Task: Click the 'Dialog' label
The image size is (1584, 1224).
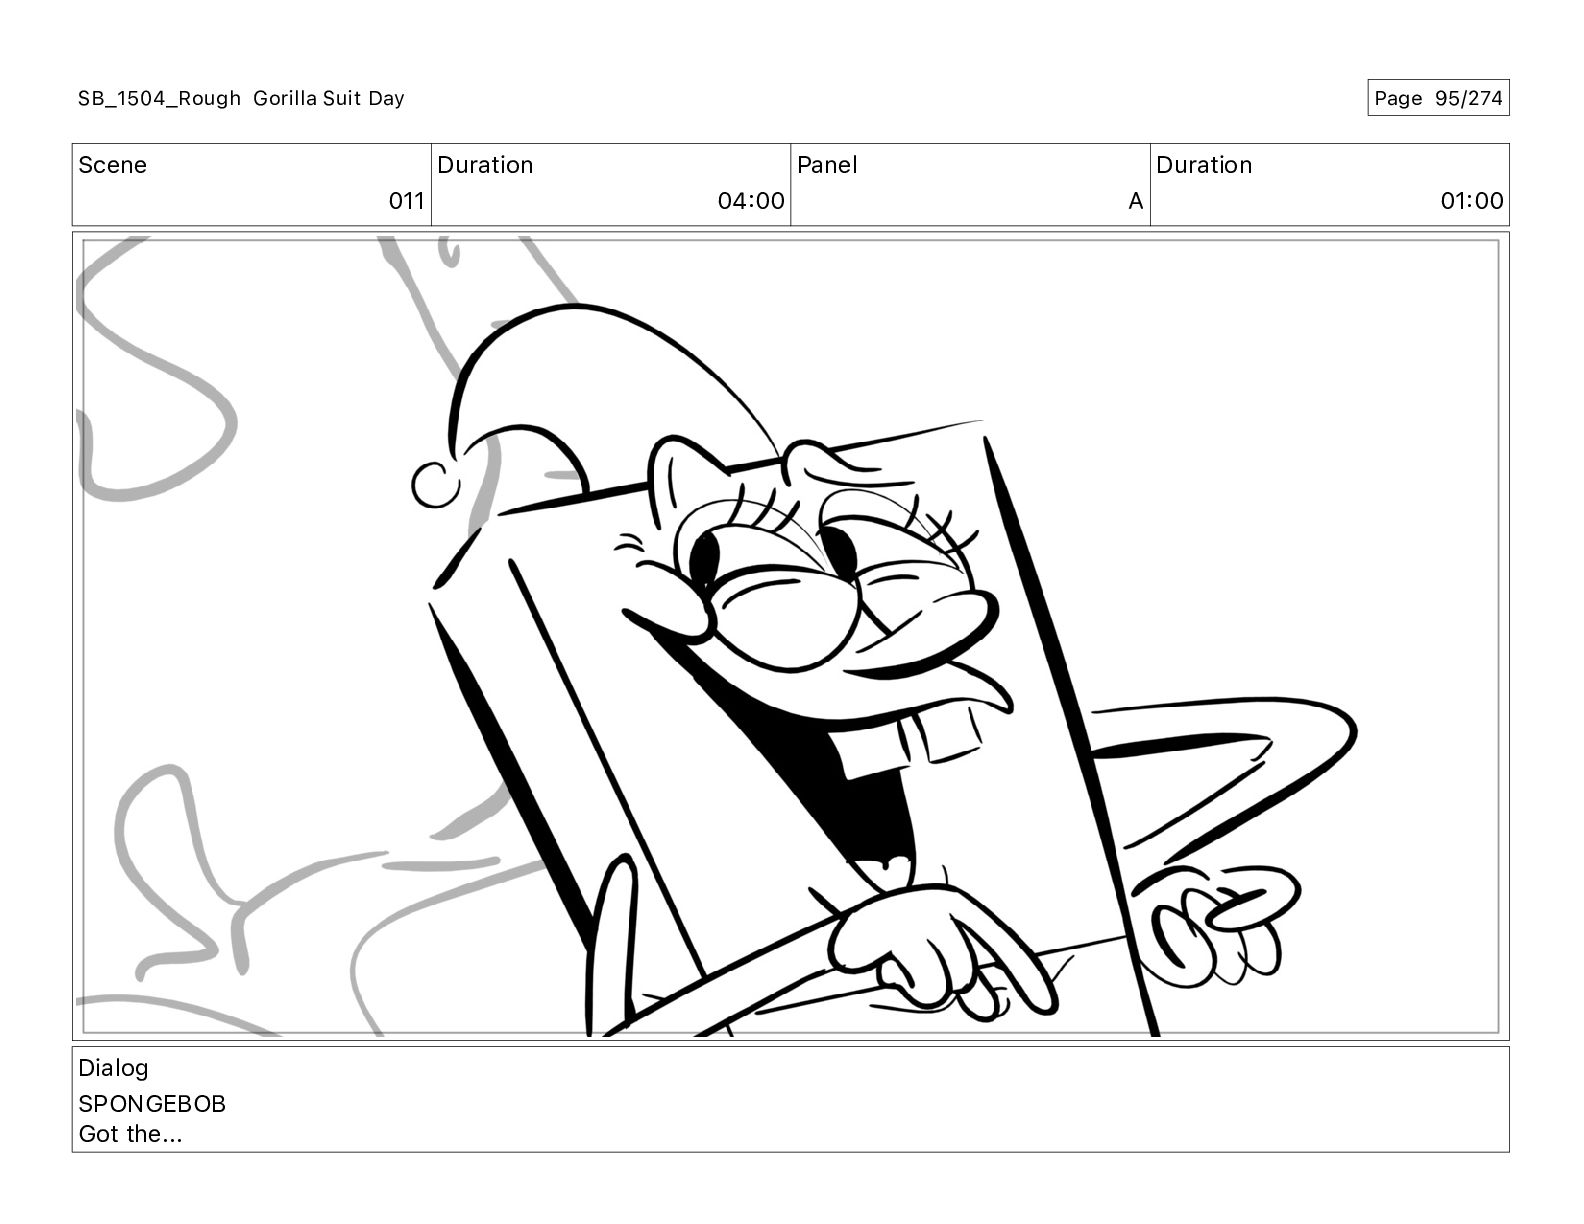Action: click(113, 1068)
